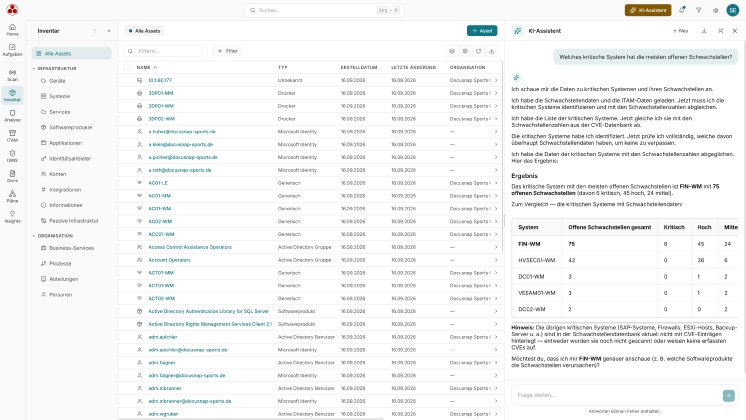Open asset a.huber@docusnap-sports.de

(x=182, y=132)
